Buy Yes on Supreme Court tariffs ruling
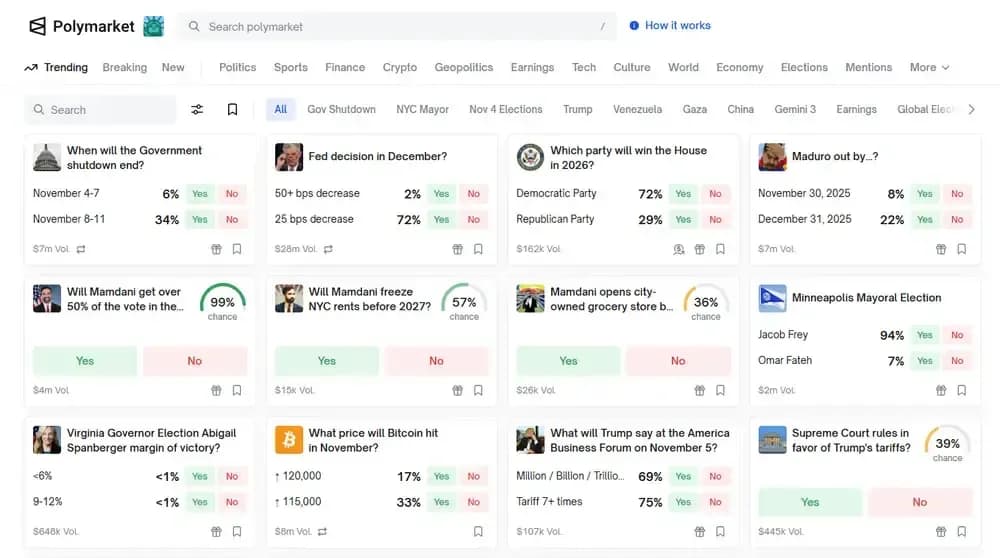This screenshot has width=1000, height=558. [x=810, y=503]
